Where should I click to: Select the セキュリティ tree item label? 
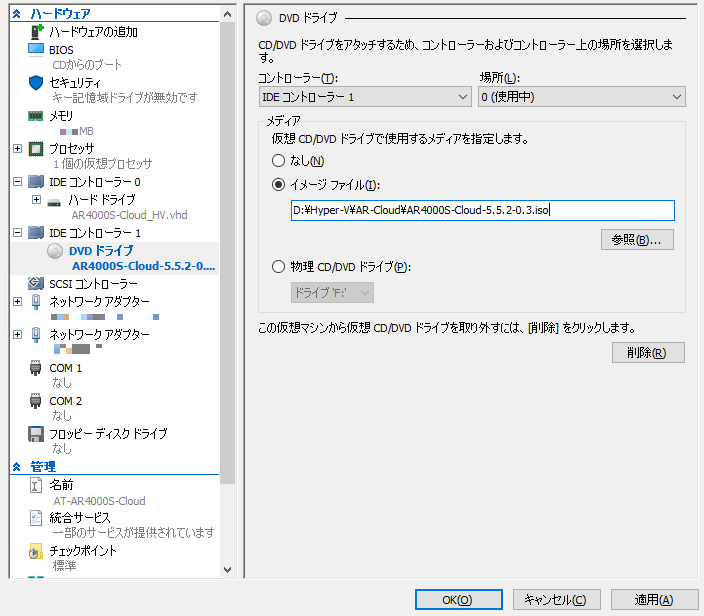pos(75,83)
